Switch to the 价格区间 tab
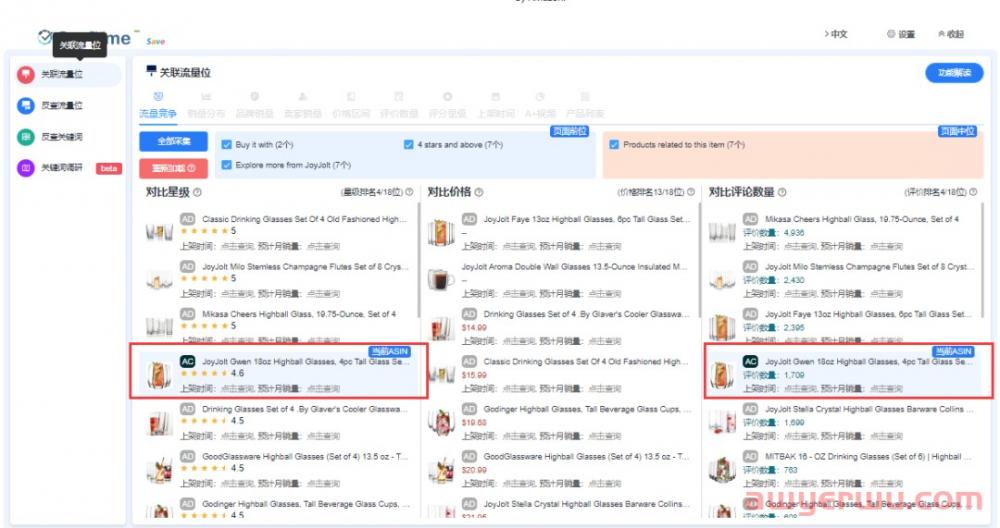Screen dimensions: 1000x528 pos(351,114)
